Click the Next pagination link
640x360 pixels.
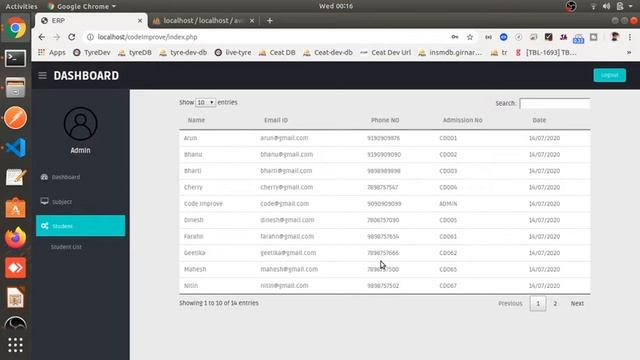[577, 304]
